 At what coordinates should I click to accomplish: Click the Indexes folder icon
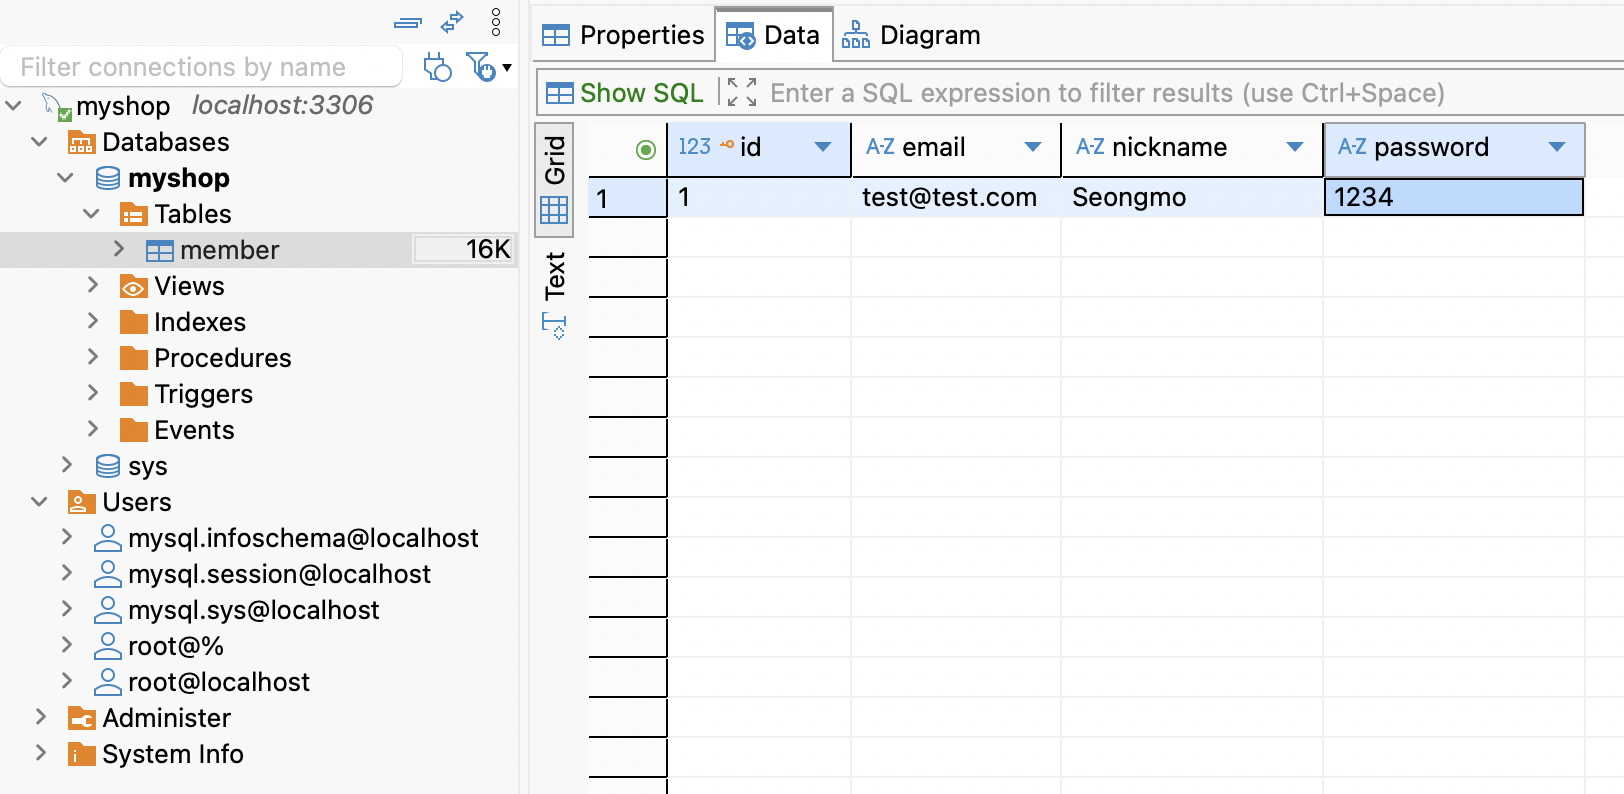[134, 323]
